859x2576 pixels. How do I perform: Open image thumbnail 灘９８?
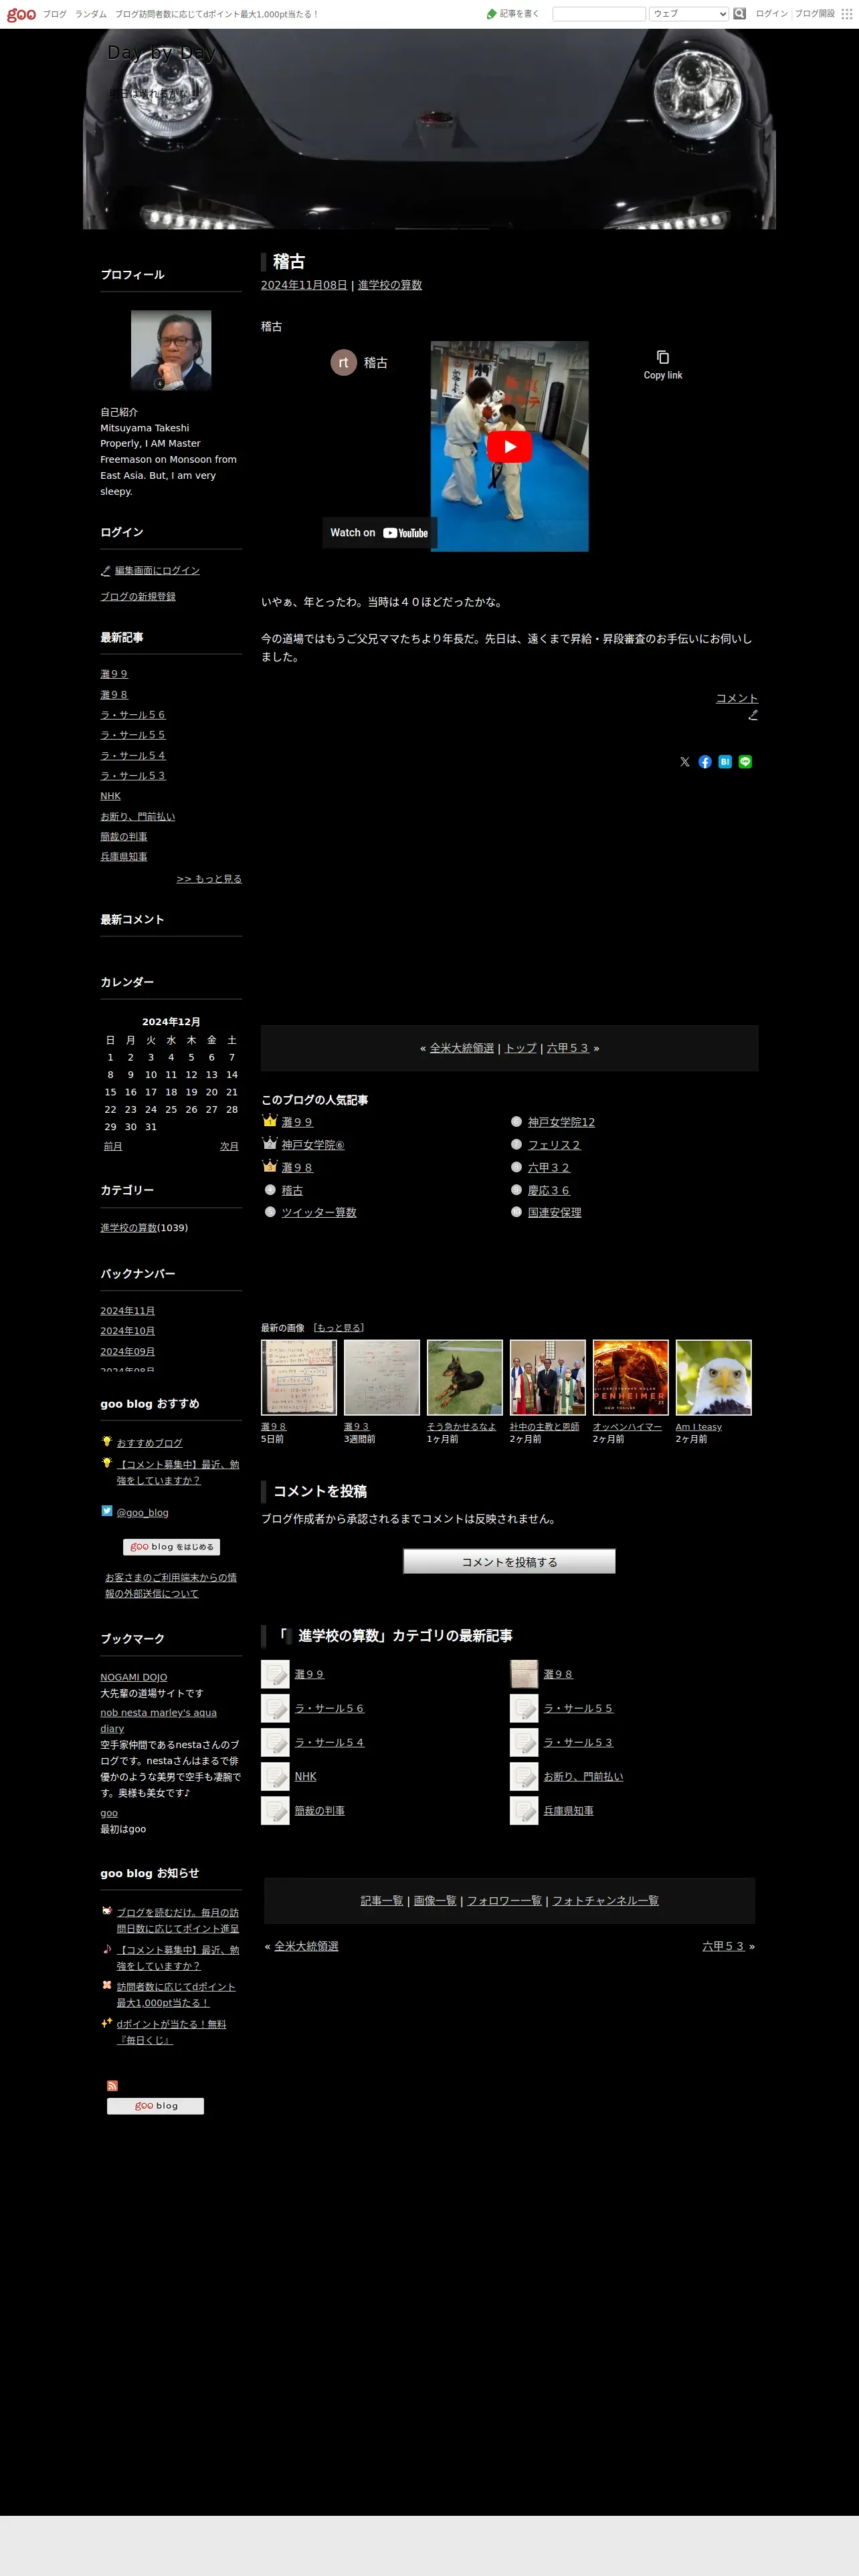299,1378
